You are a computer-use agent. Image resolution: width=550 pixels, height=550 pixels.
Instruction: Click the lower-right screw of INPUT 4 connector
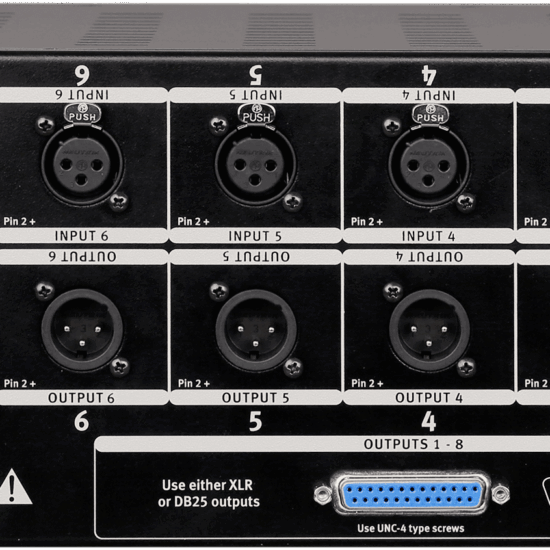[x=466, y=203]
